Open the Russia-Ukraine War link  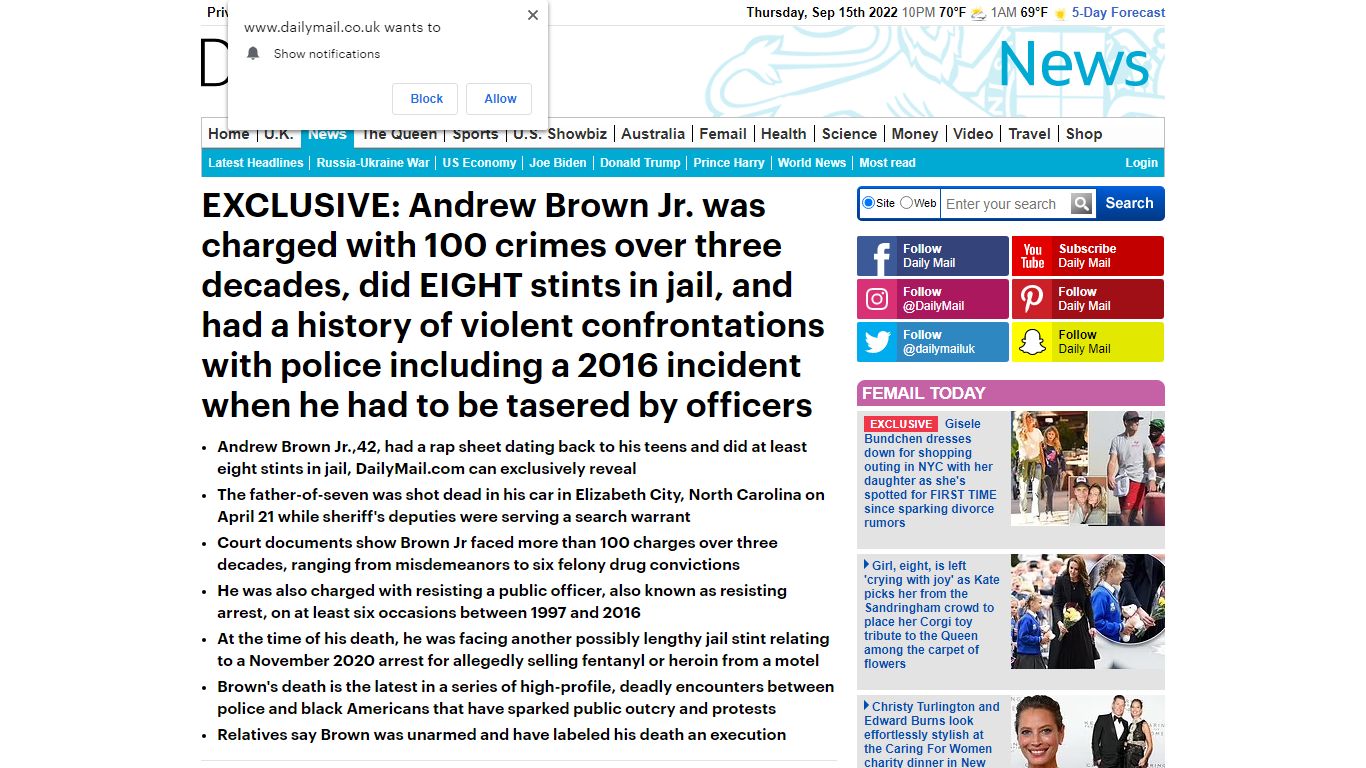pos(373,163)
